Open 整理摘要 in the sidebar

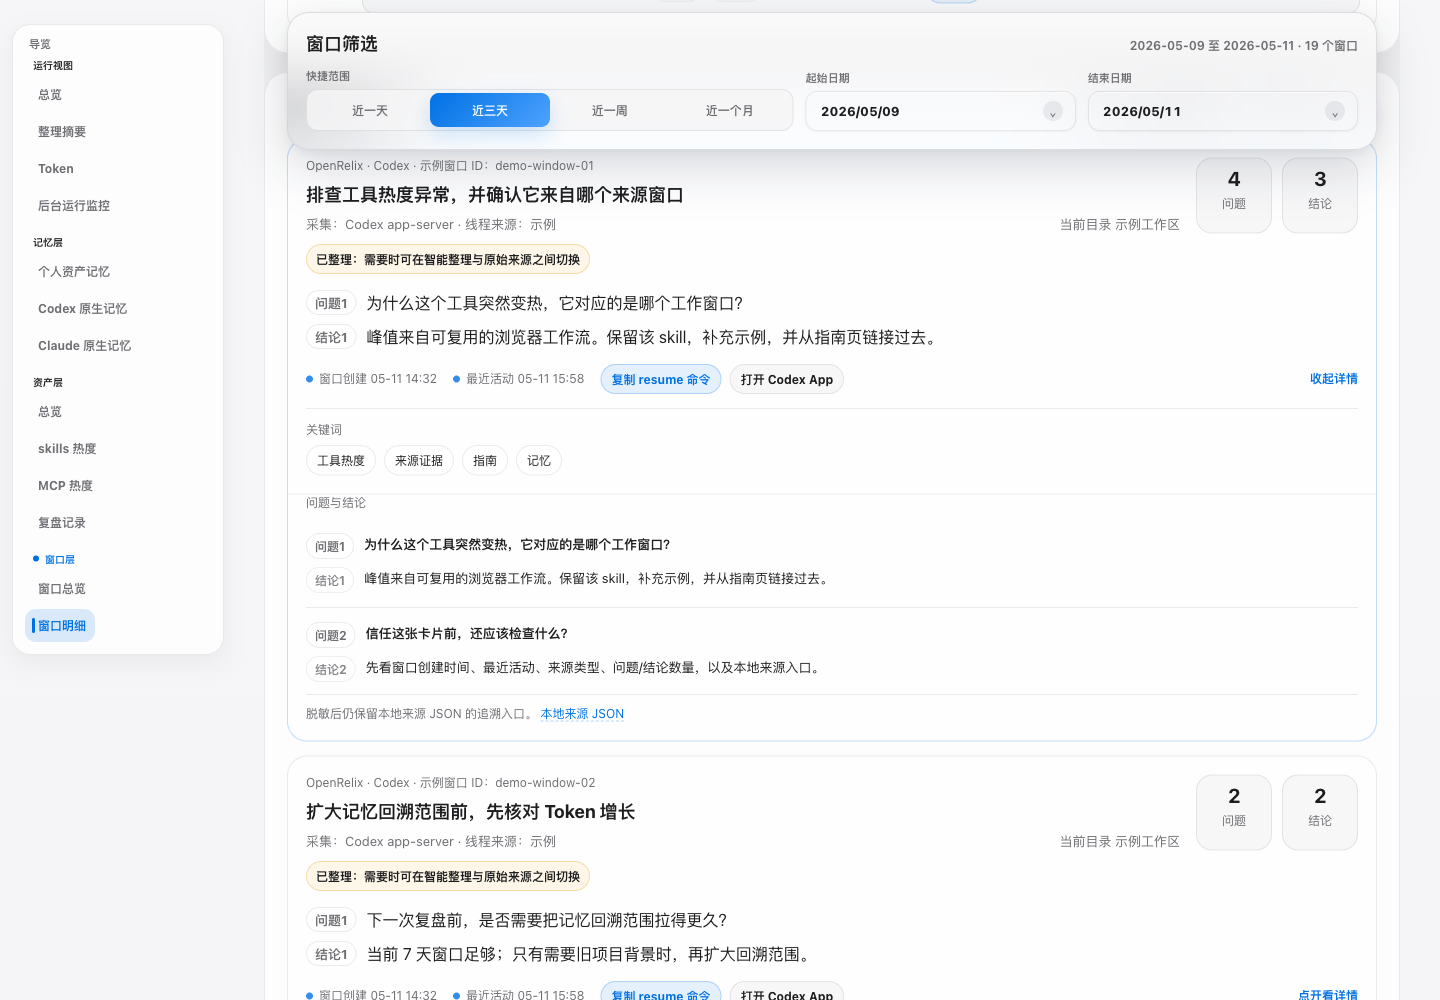(x=62, y=132)
